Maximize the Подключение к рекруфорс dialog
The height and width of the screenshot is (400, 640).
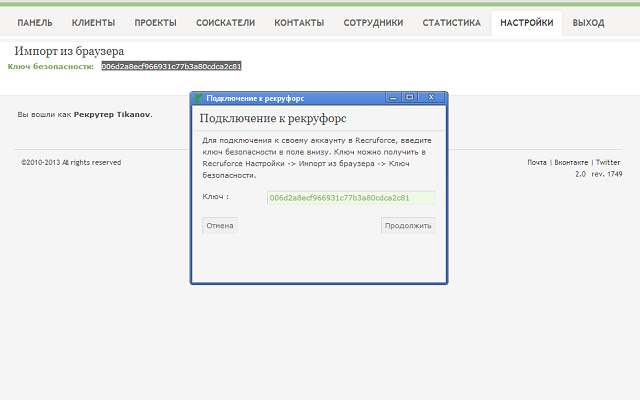(x=410, y=98)
